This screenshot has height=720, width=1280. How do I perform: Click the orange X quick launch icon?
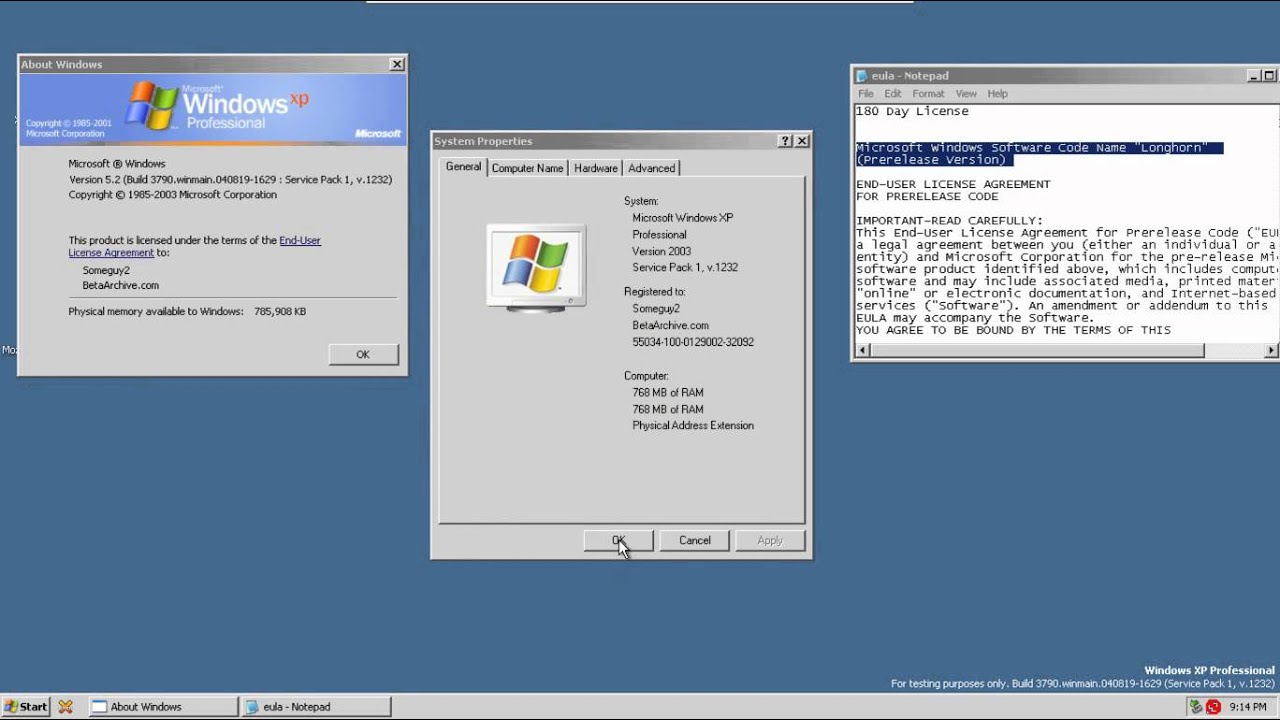coord(65,706)
